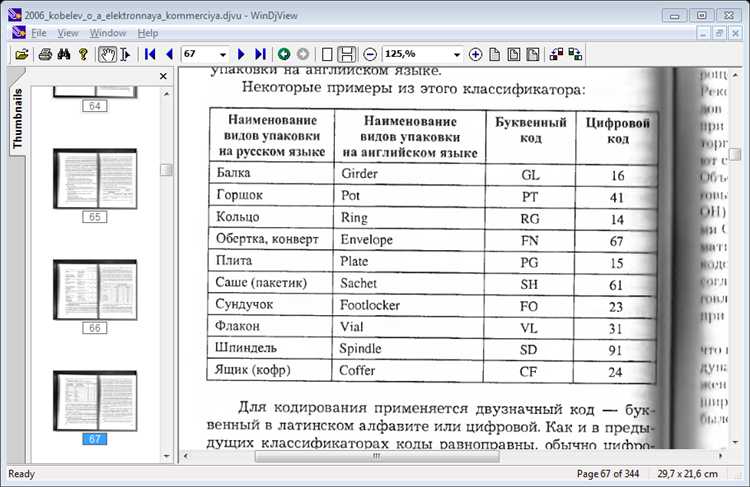Click the document icon in the menu bar
Screen dimensions: 750x487
click(x=19, y=33)
